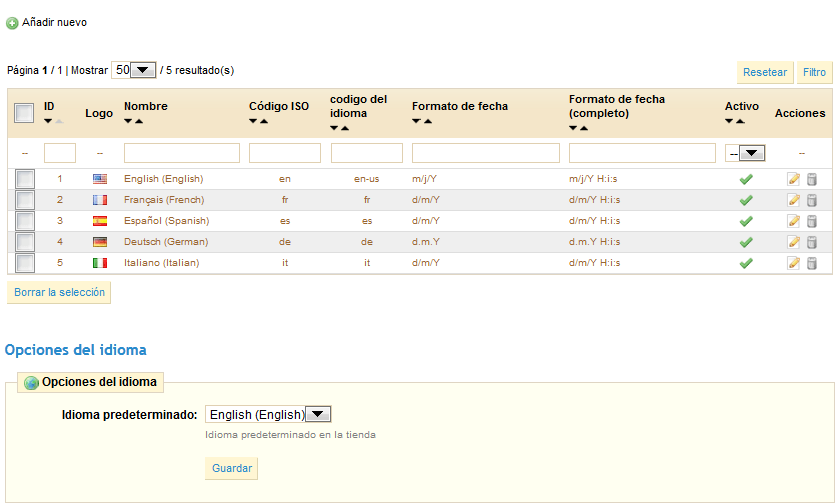Check the English row checkbox
This screenshot has height=504, width=838.
[x=25, y=179]
